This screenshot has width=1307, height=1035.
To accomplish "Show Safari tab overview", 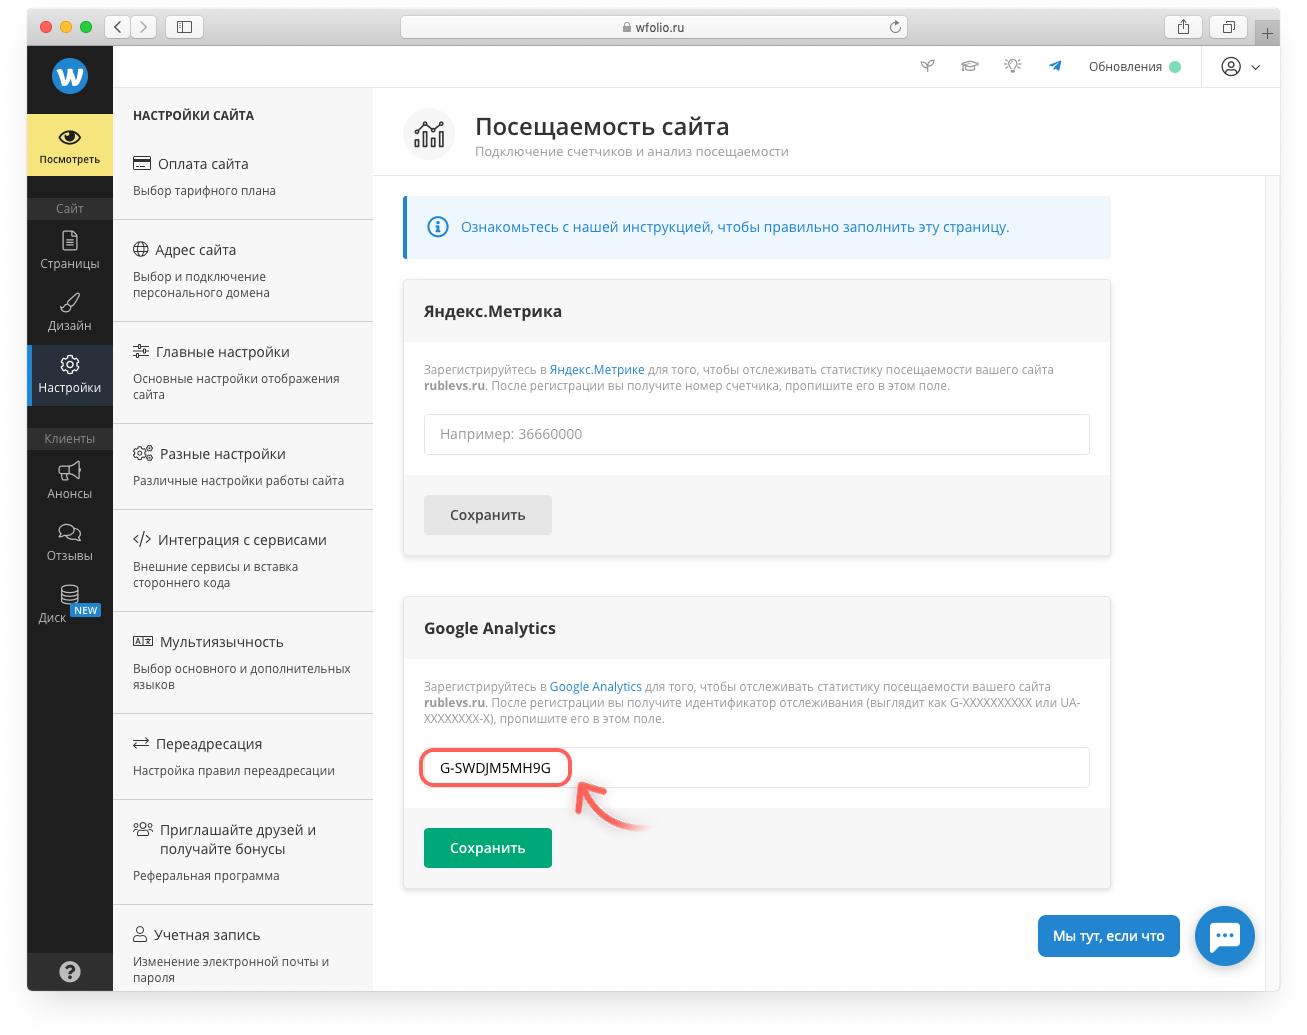I will pos(1228,27).
